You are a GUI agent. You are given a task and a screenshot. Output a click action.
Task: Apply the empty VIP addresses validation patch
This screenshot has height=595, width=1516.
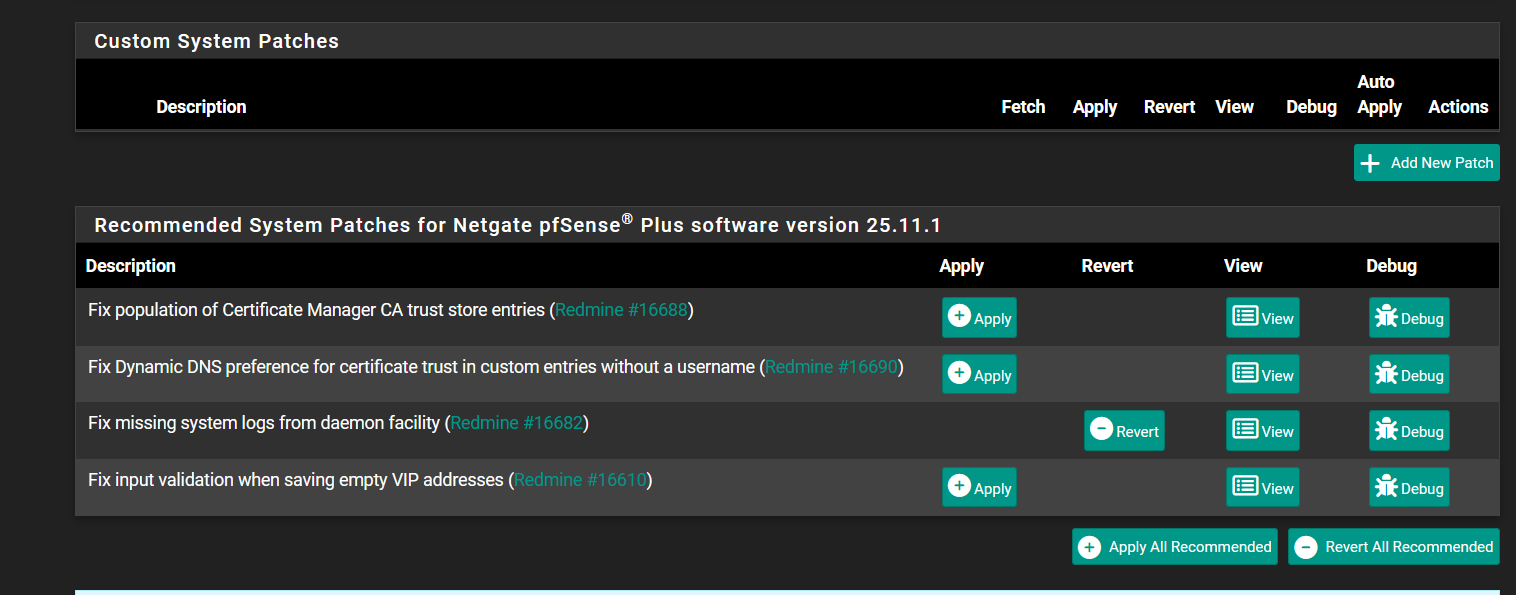coord(979,488)
